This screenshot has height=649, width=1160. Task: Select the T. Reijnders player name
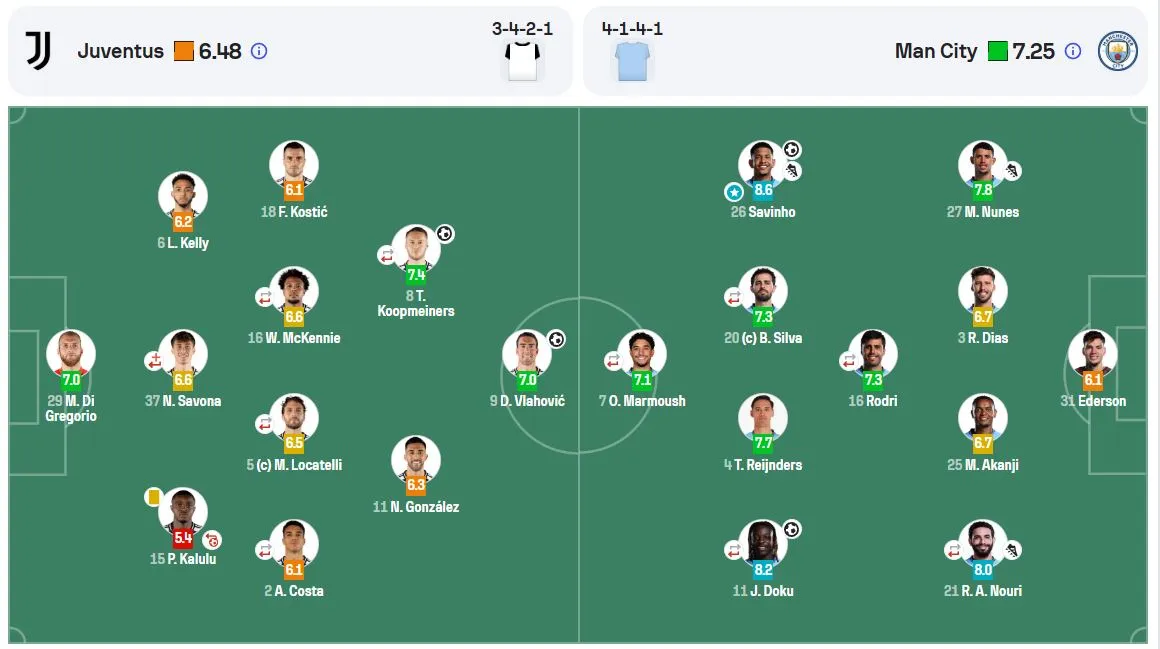[763, 465]
